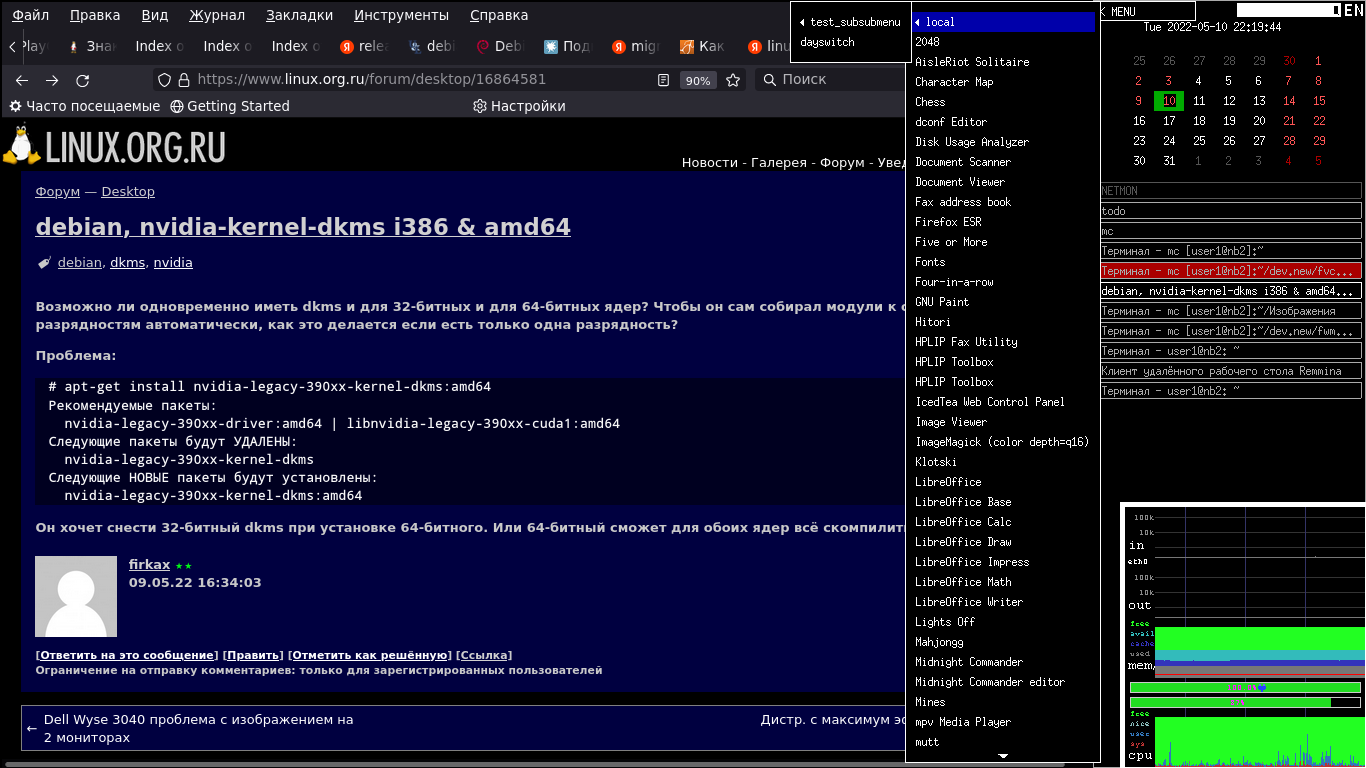1366x768 pixels.
Task: Switch to the Yandex rele tab
Action: coord(364,46)
